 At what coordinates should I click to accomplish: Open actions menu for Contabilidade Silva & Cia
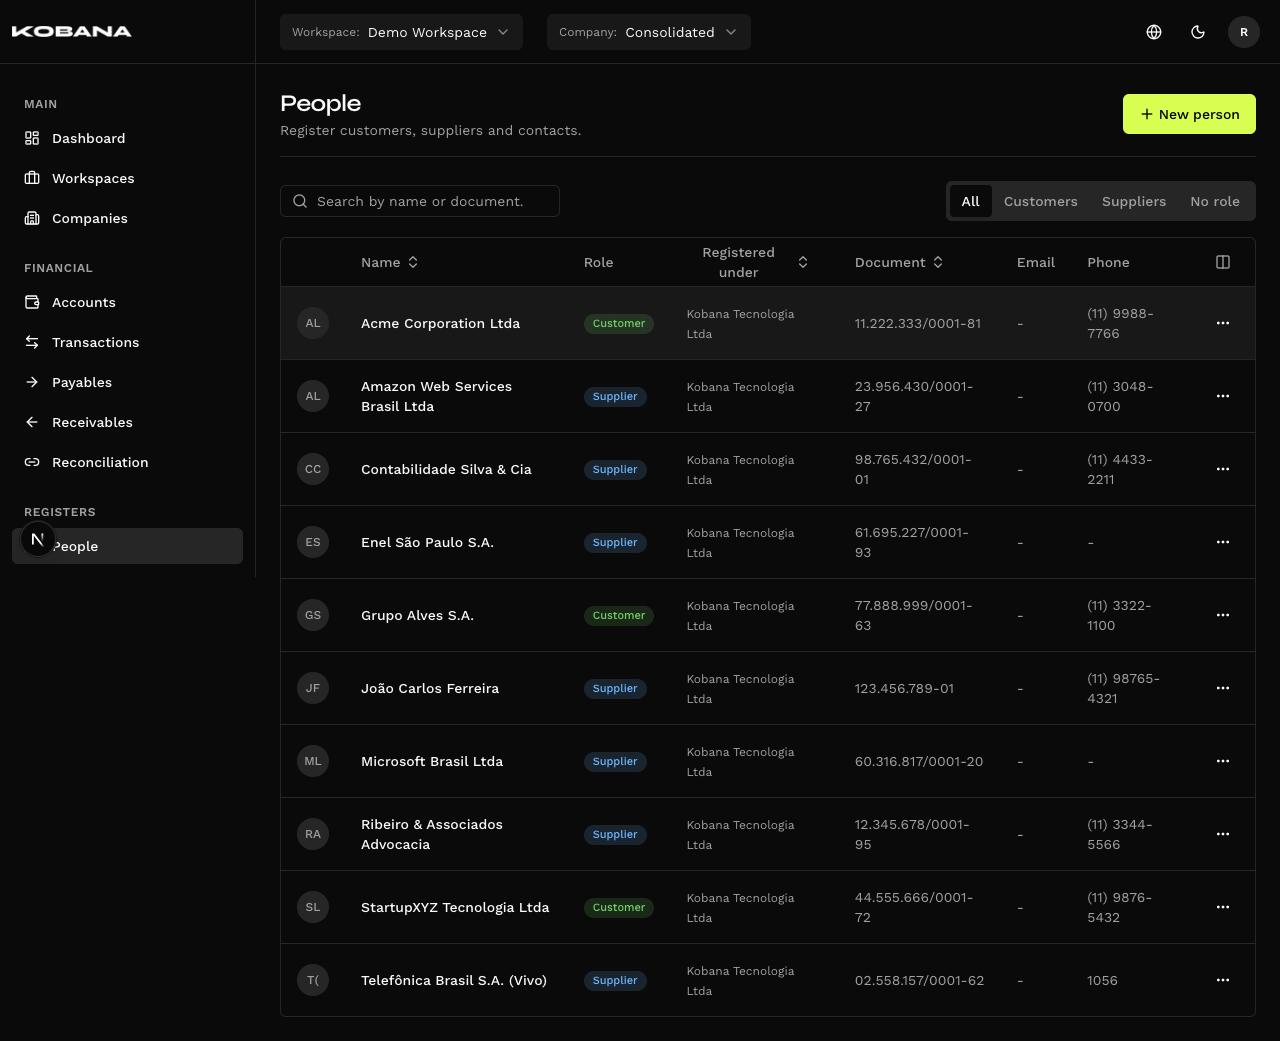(x=1222, y=469)
